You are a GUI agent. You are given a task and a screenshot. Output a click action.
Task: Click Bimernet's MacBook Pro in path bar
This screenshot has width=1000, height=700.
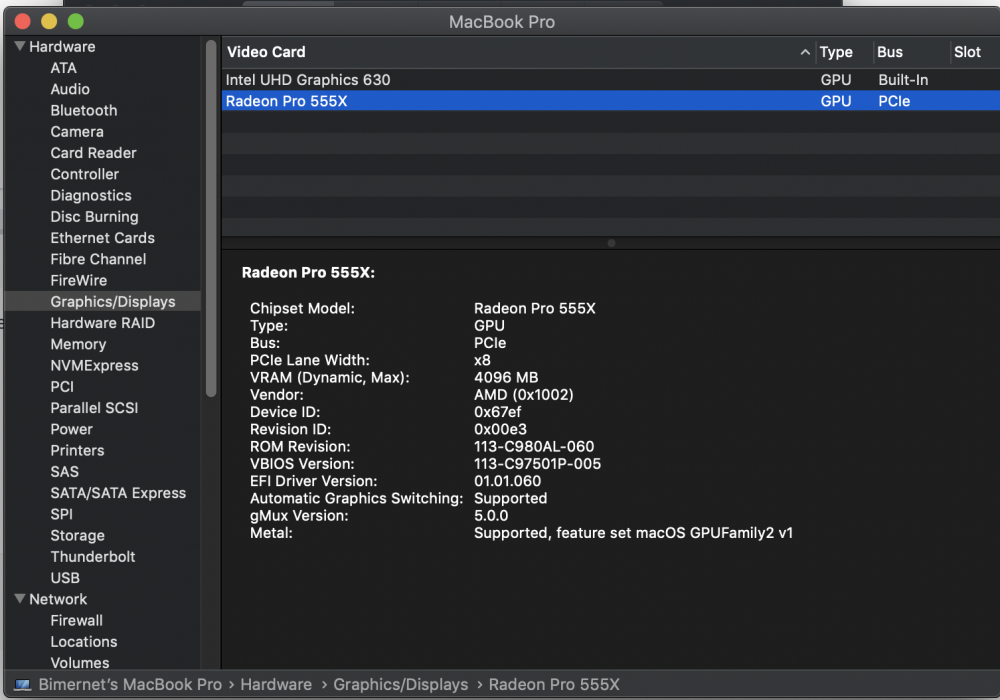point(130,684)
